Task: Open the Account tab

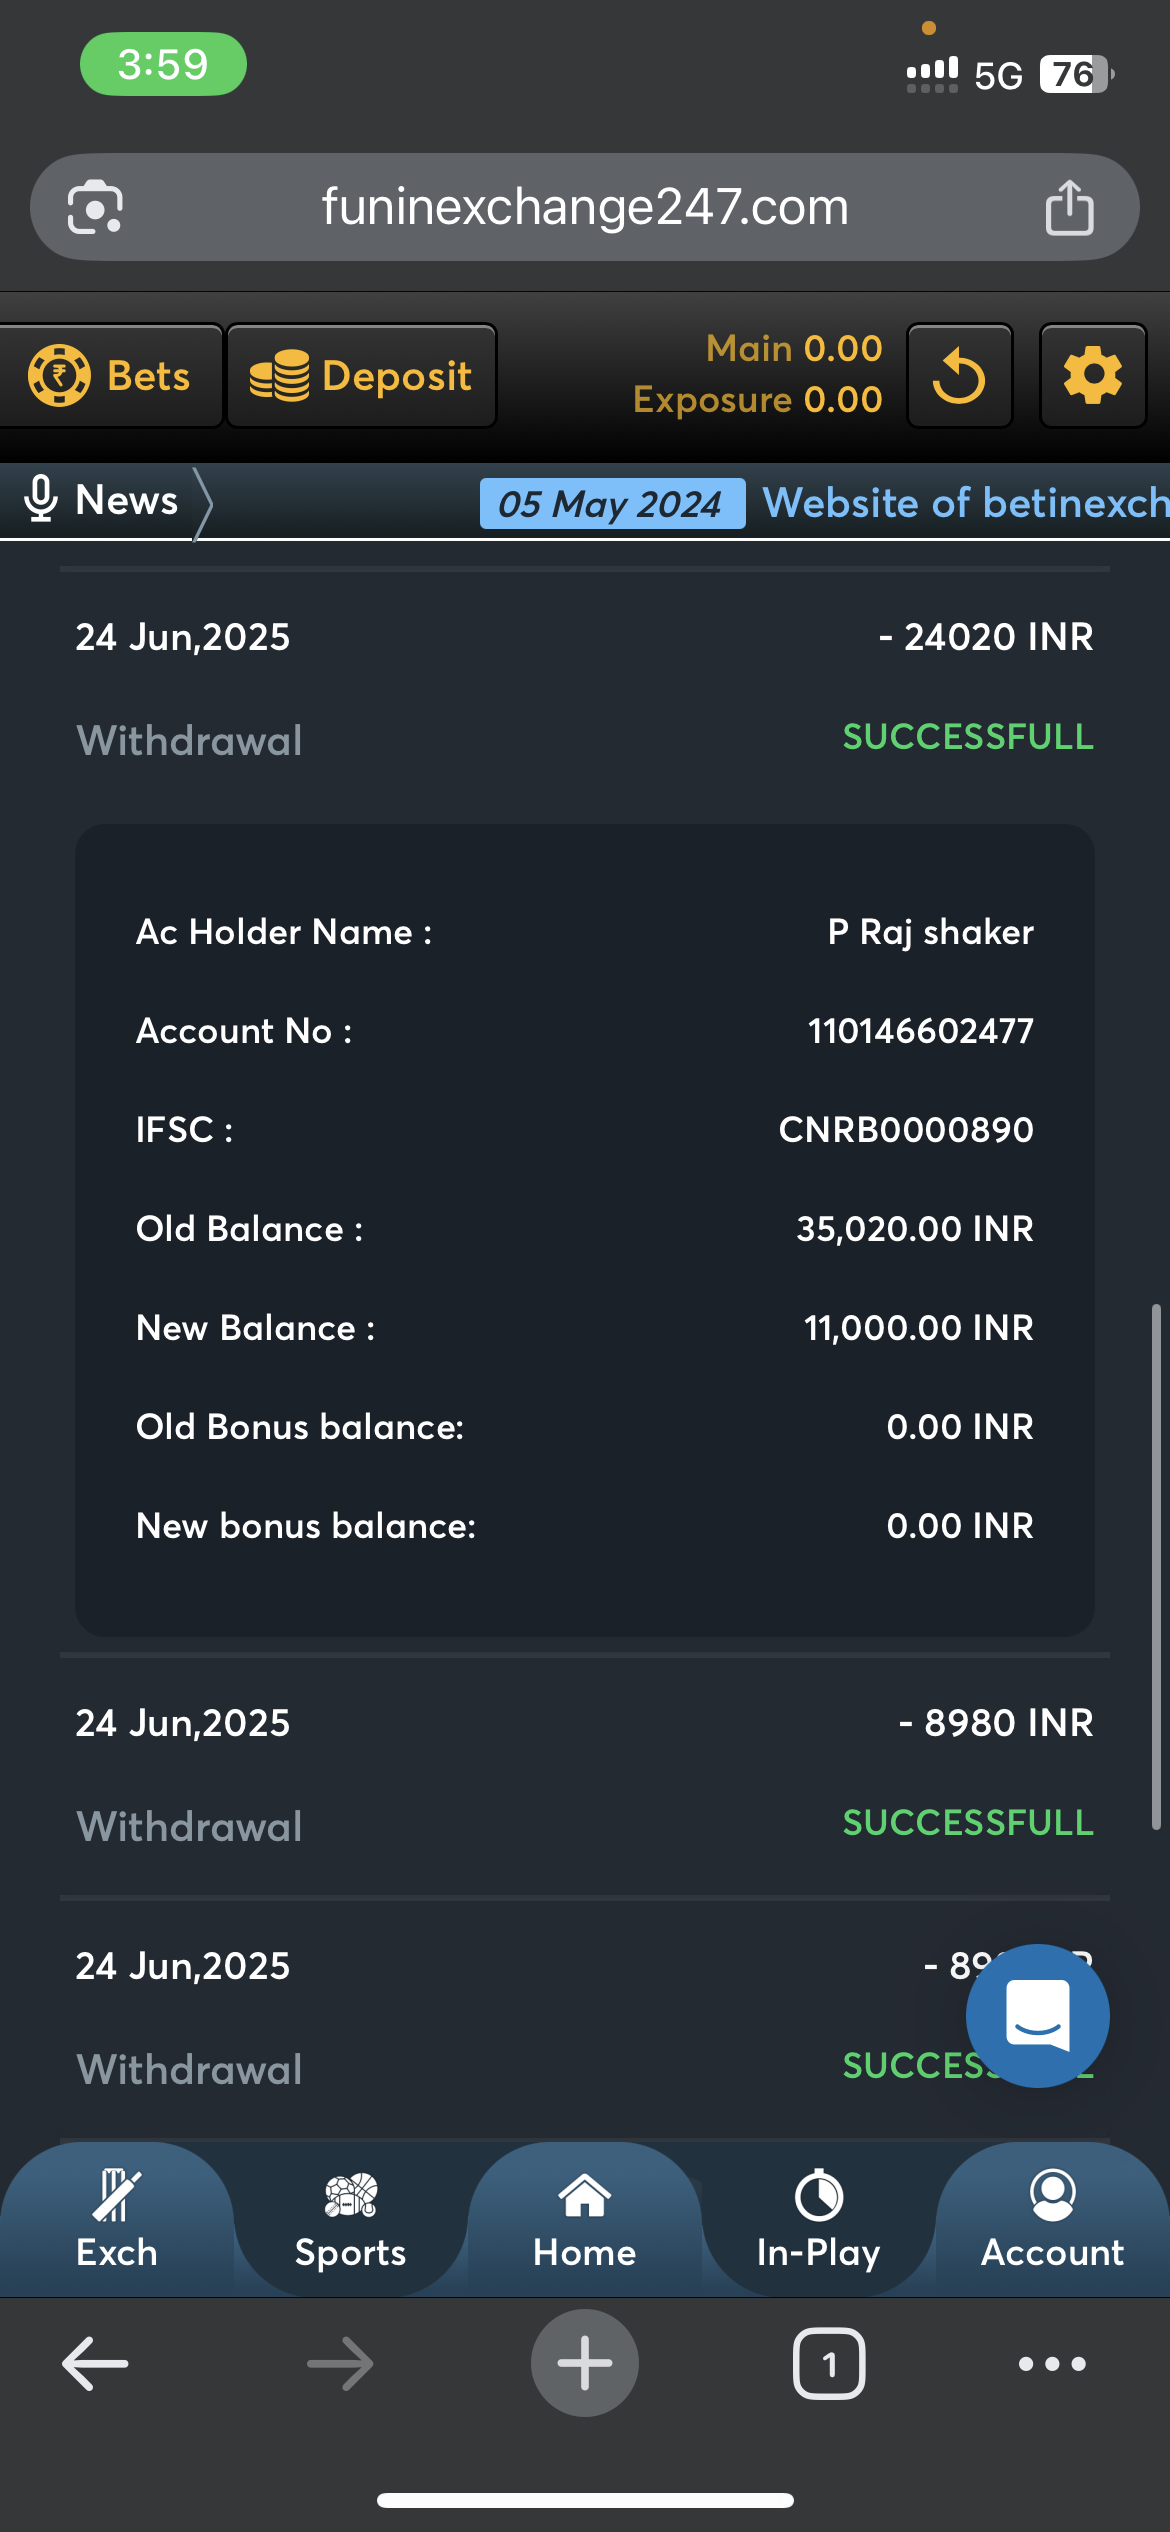Action: point(1052,2218)
